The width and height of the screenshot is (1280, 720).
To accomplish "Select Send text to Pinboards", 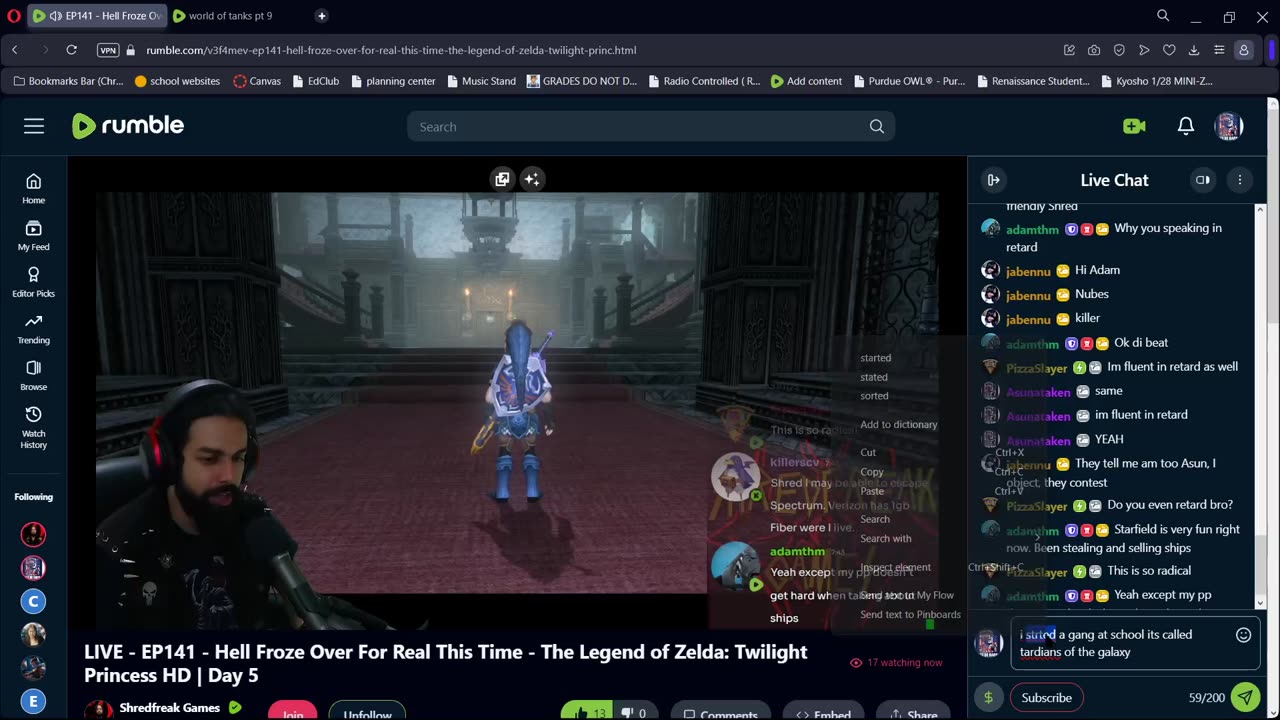I will pyautogui.click(x=910, y=615).
